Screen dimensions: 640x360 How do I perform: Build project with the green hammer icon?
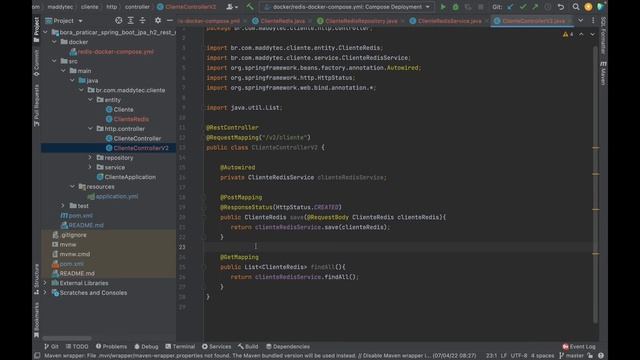coord(250,7)
